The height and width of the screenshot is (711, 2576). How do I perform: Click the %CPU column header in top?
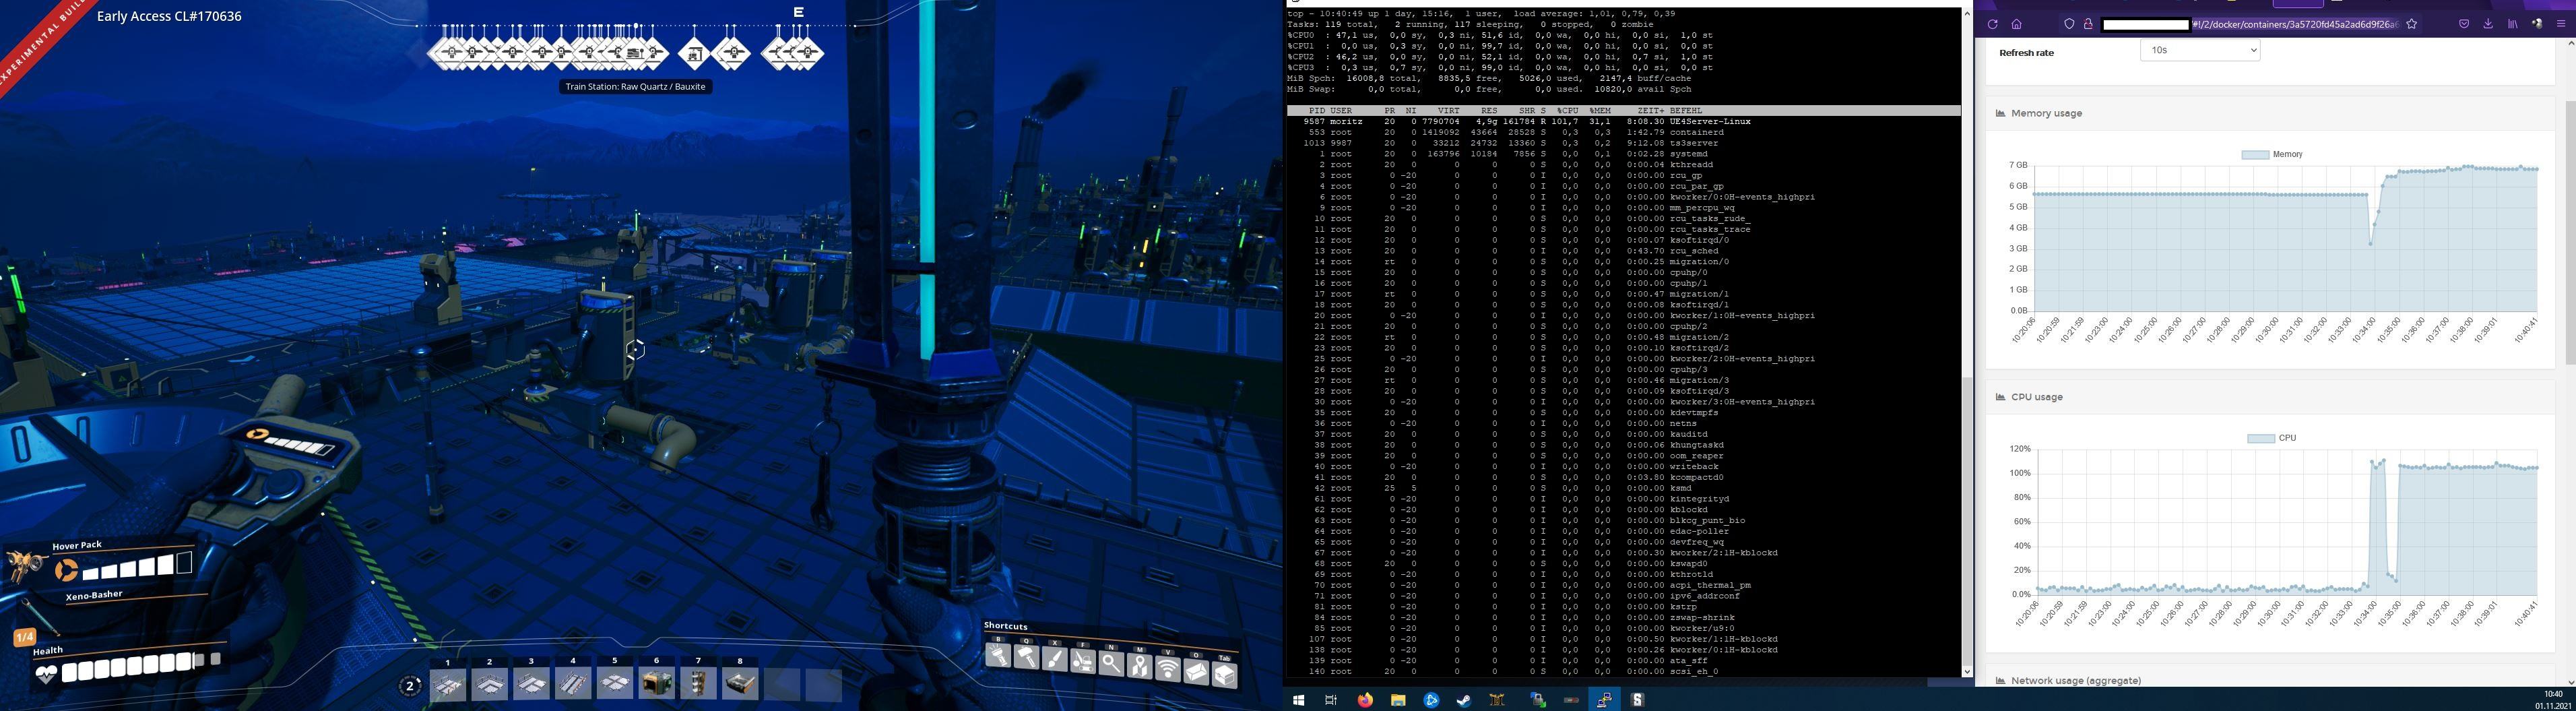pyautogui.click(x=1567, y=110)
